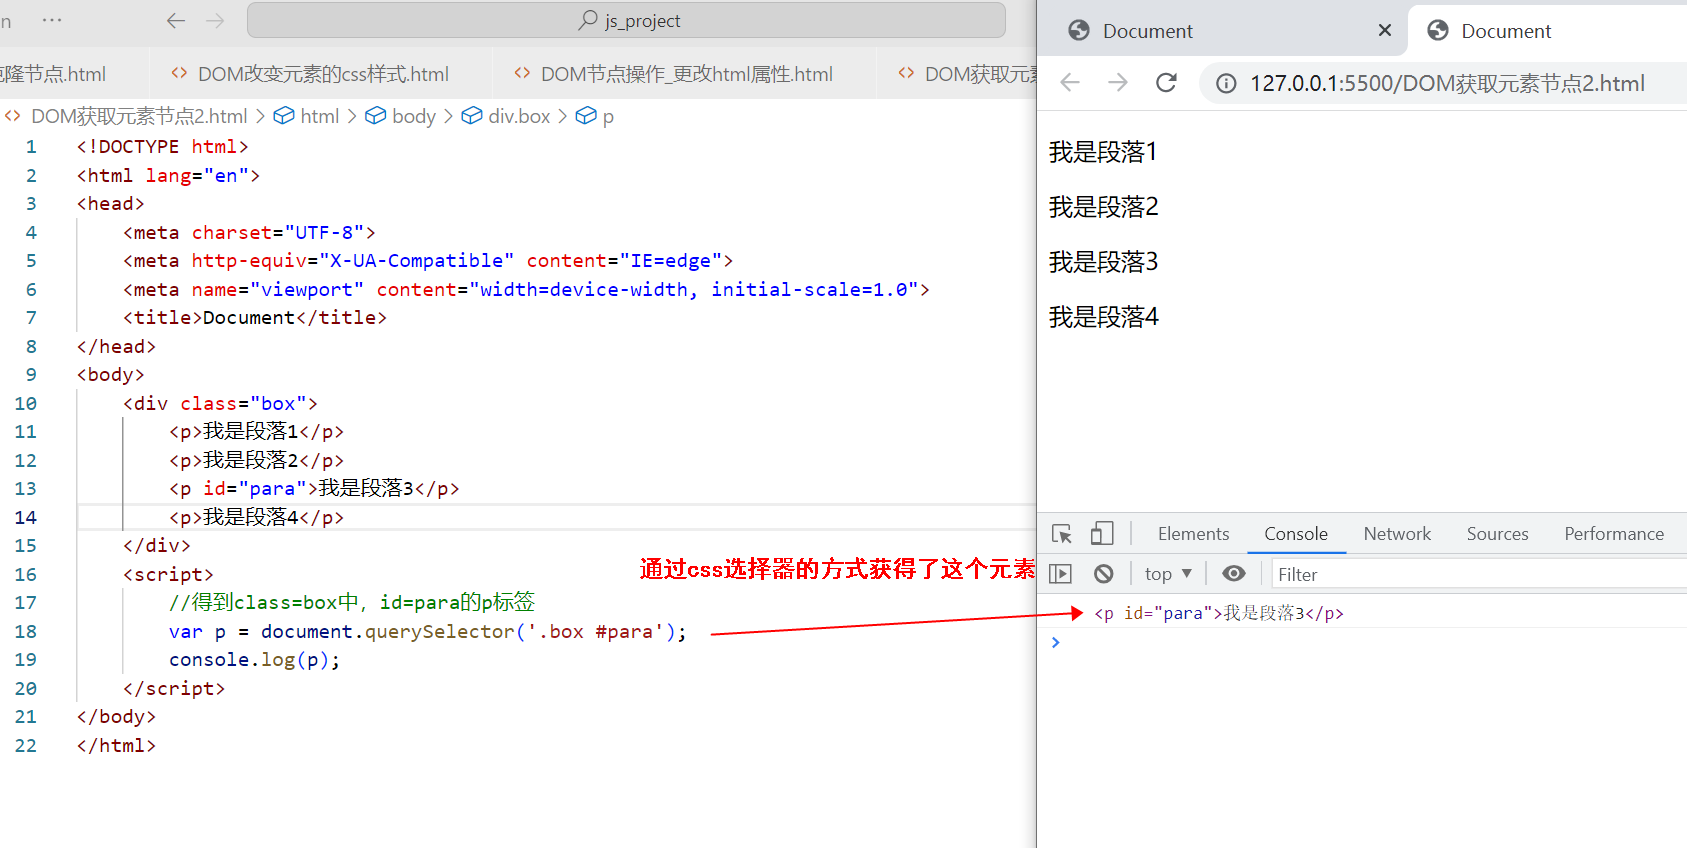Select body element in breadcrumb

point(401,116)
